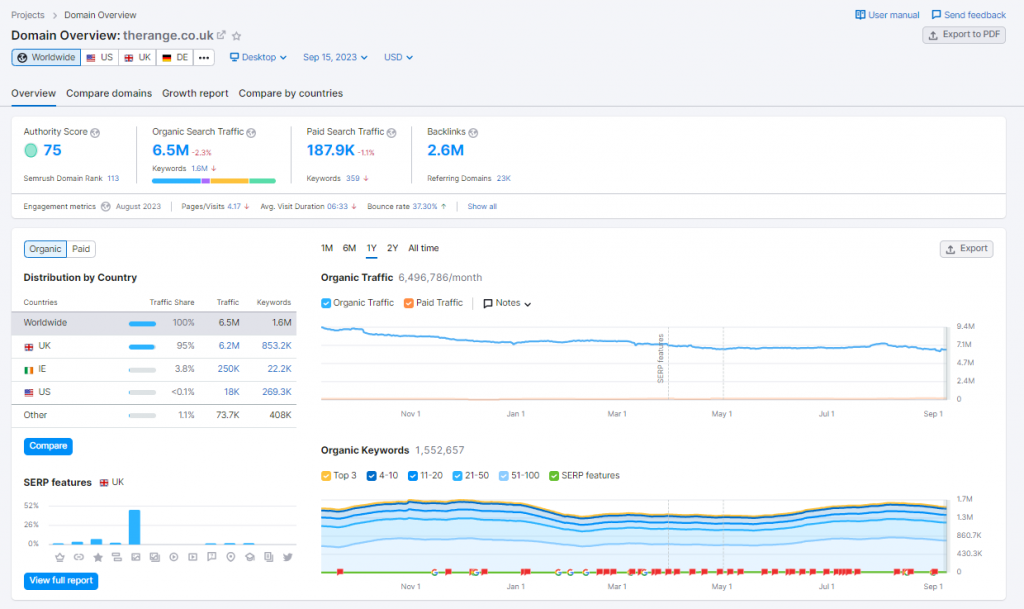The width and height of the screenshot is (1024, 609).
Task: Select the 6M time range tab
Action: 349,248
